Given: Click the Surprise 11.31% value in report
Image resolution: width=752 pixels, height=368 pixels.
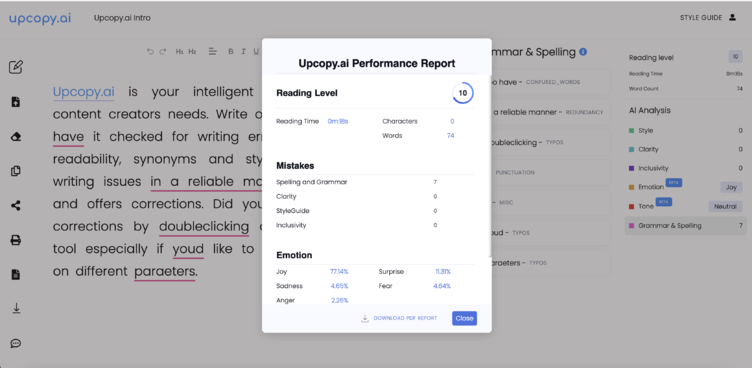Looking at the screenshot, I should 443,272.
